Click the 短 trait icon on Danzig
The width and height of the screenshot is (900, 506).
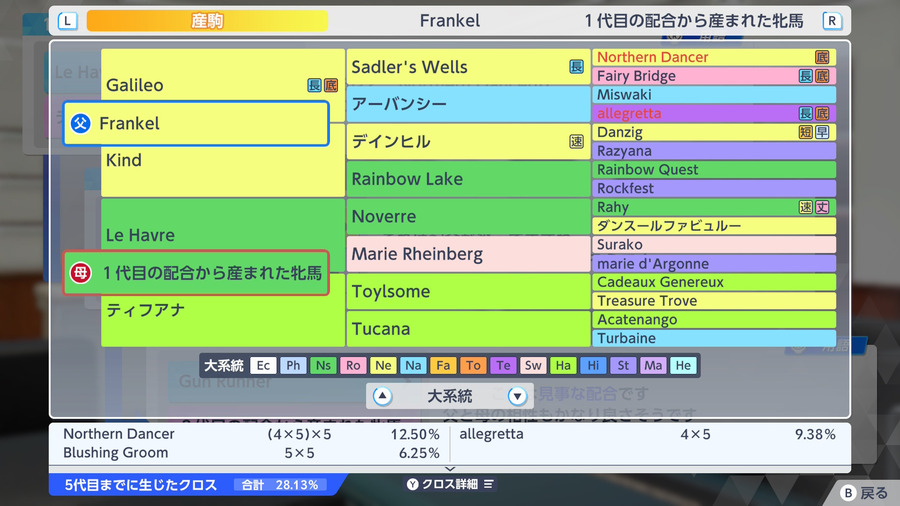pos(806,133)
